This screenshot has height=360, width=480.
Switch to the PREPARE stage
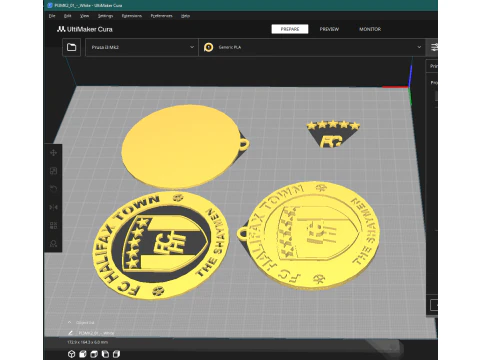click(290, 29)
